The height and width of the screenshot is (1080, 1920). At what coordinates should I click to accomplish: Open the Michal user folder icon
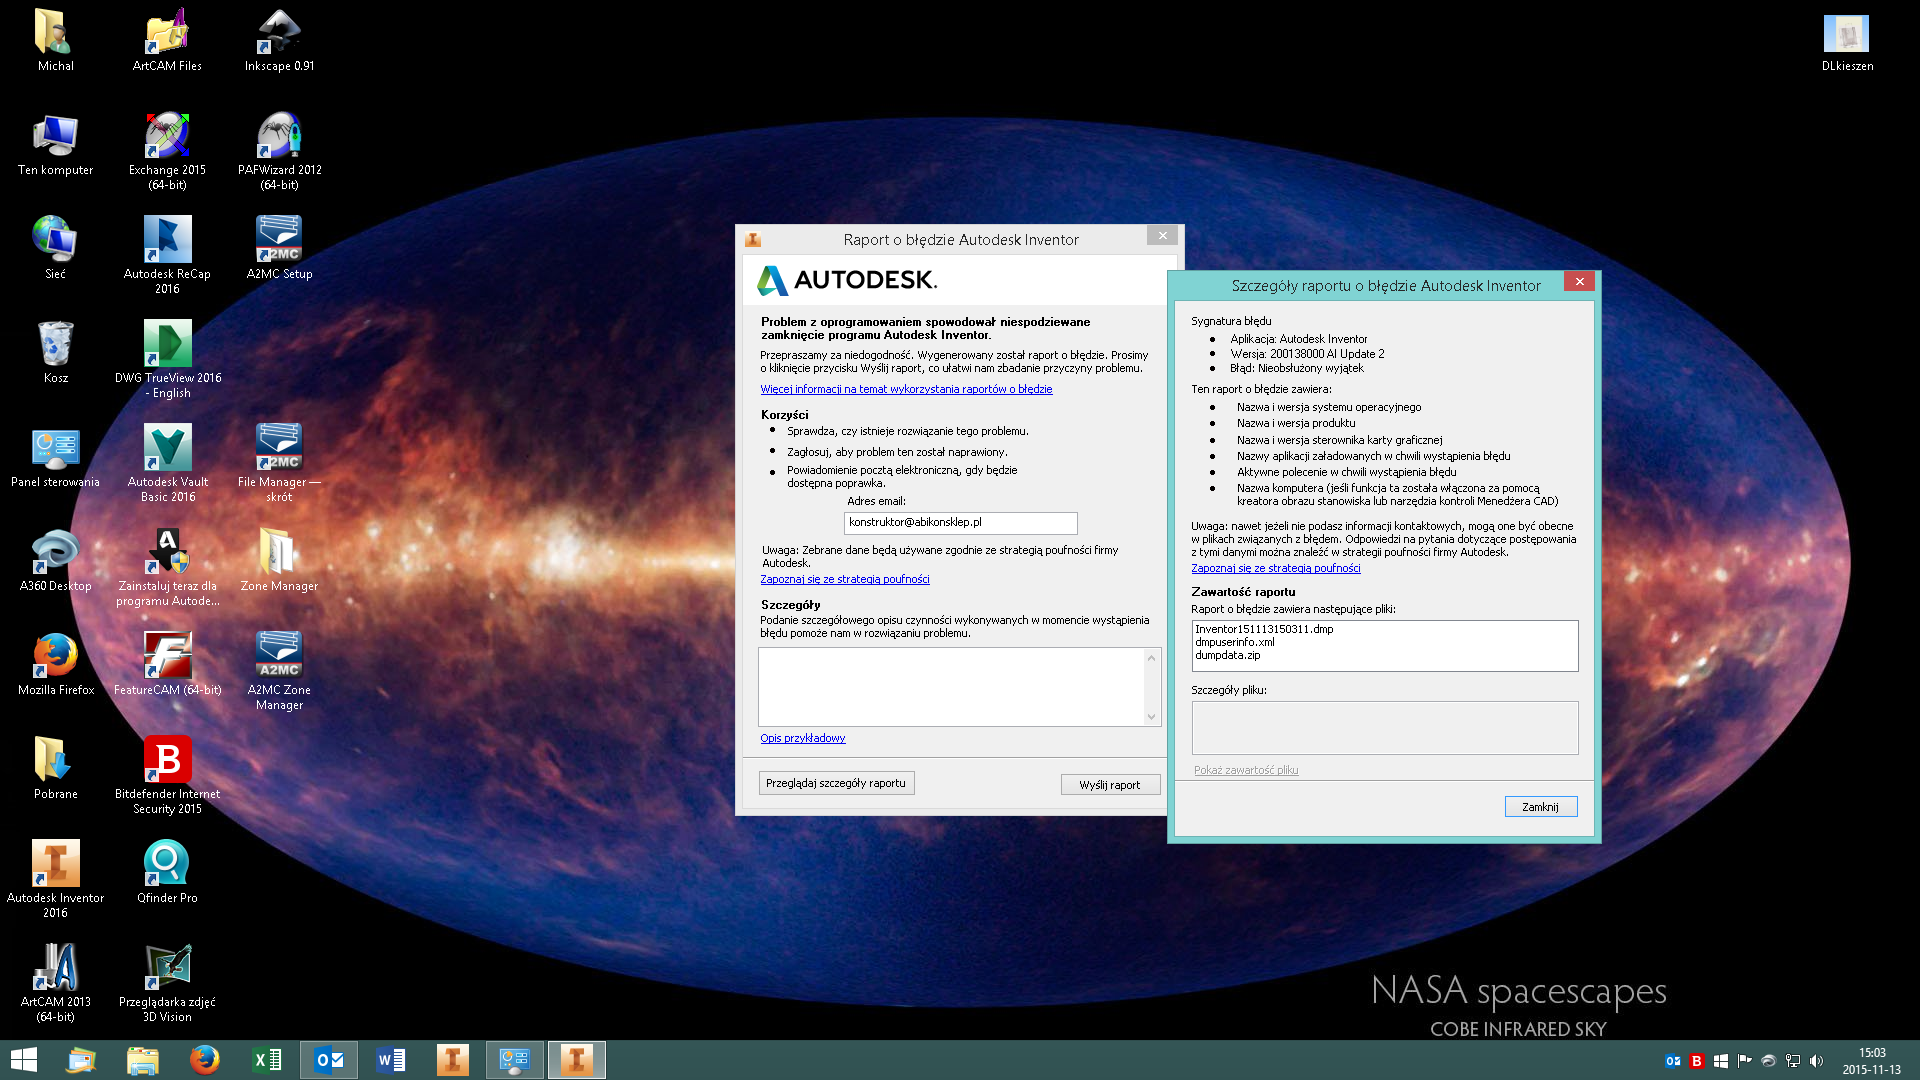[x=55, y=40]
